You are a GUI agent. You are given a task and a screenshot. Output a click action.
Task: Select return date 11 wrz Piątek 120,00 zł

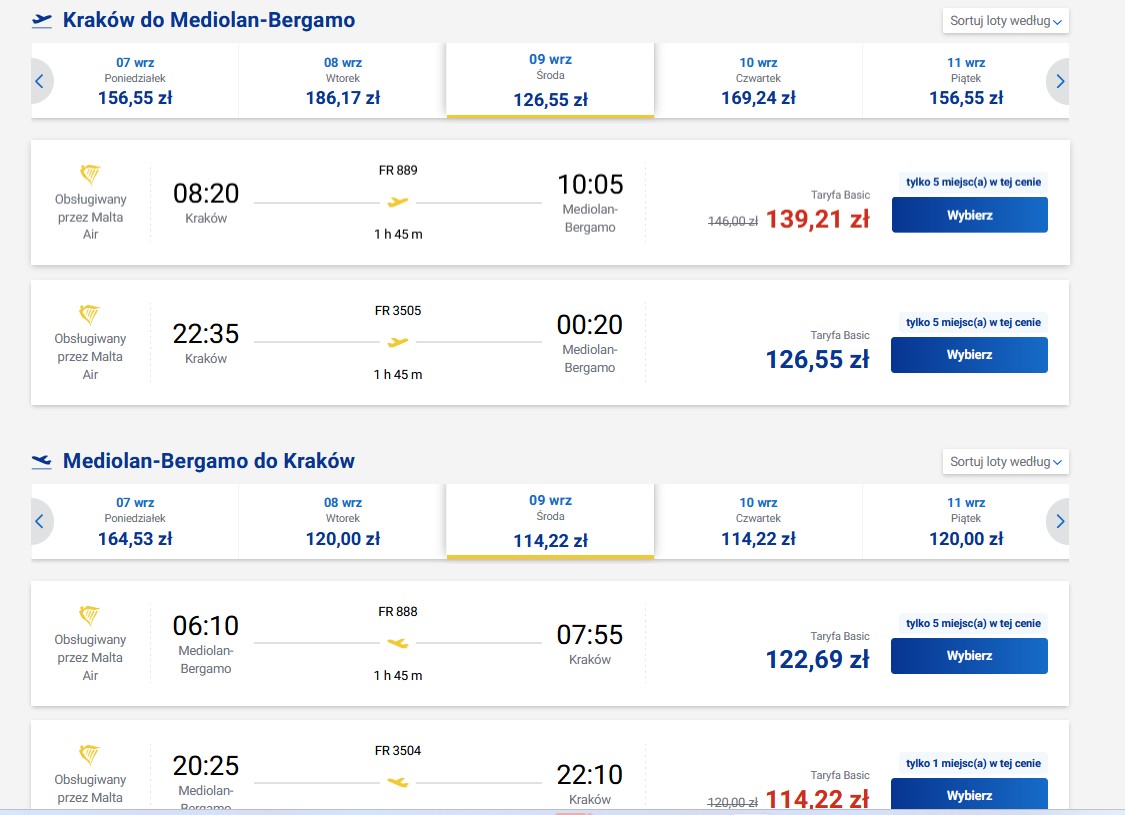pyautogui.click(x=966, y=522)
